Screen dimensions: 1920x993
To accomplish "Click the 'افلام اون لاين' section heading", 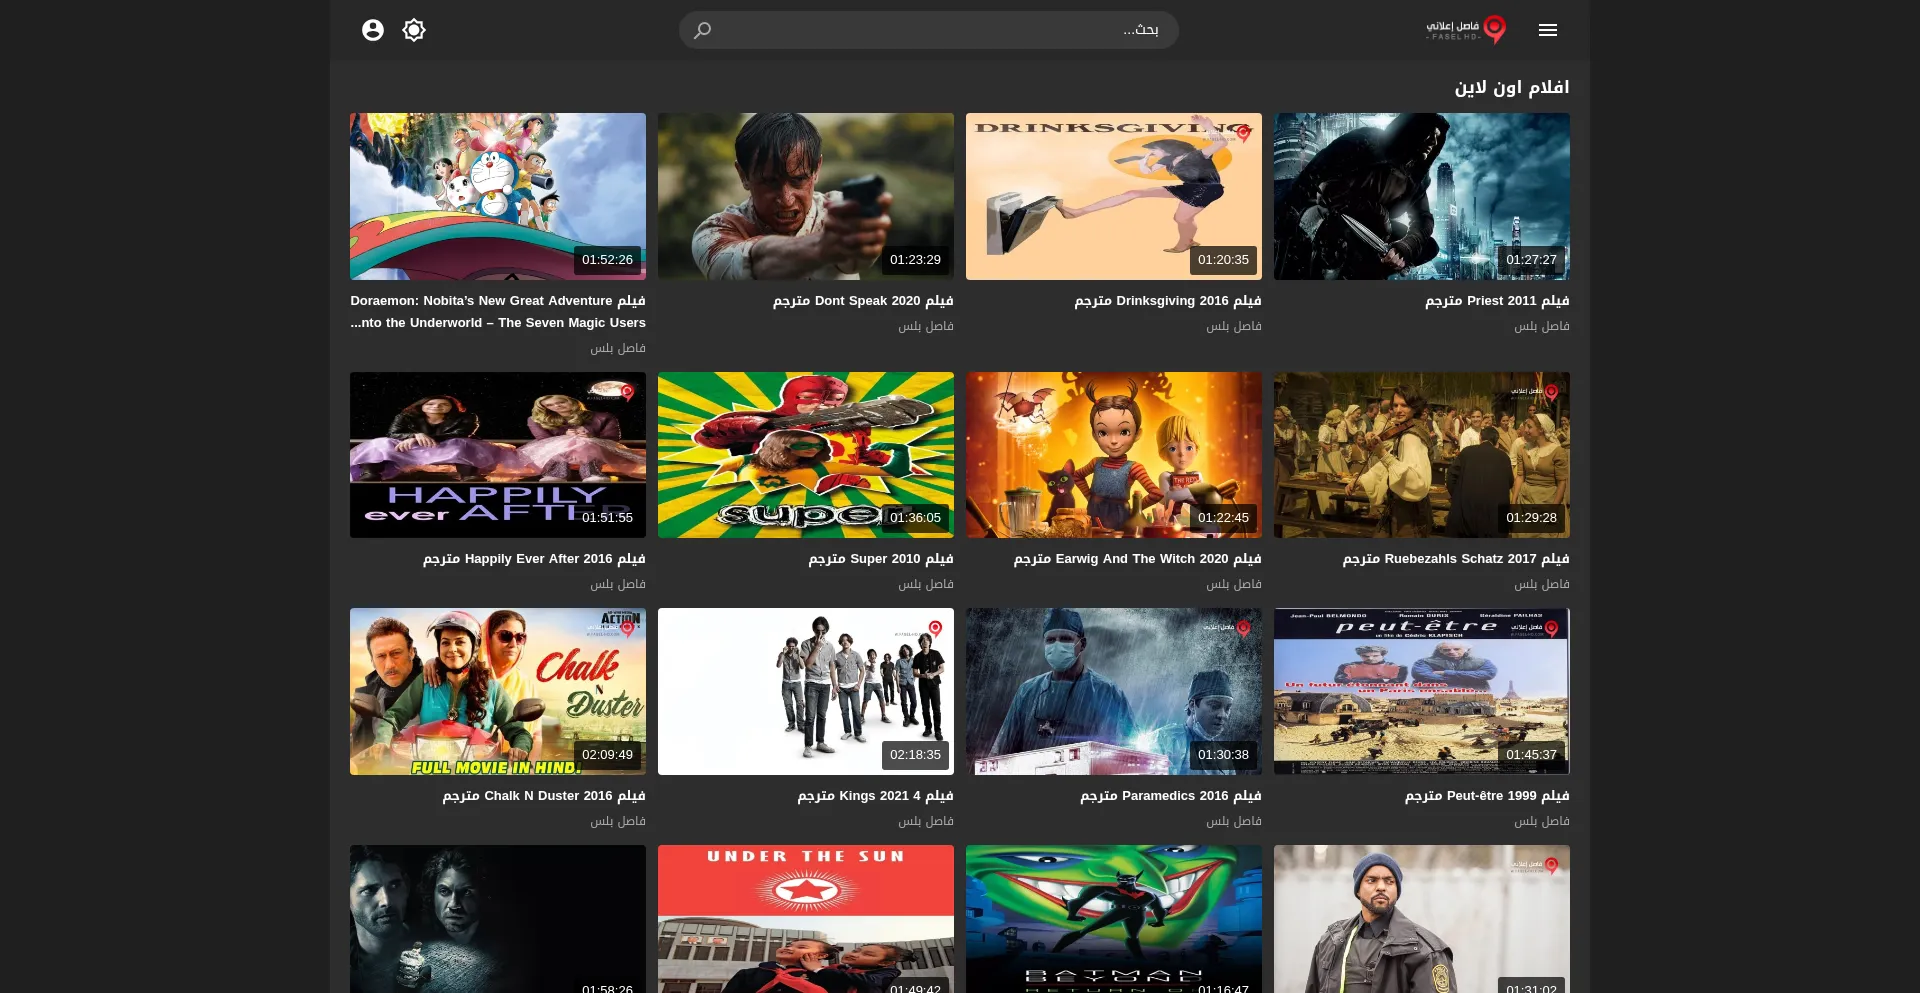I will click(x=1512, y=87).
